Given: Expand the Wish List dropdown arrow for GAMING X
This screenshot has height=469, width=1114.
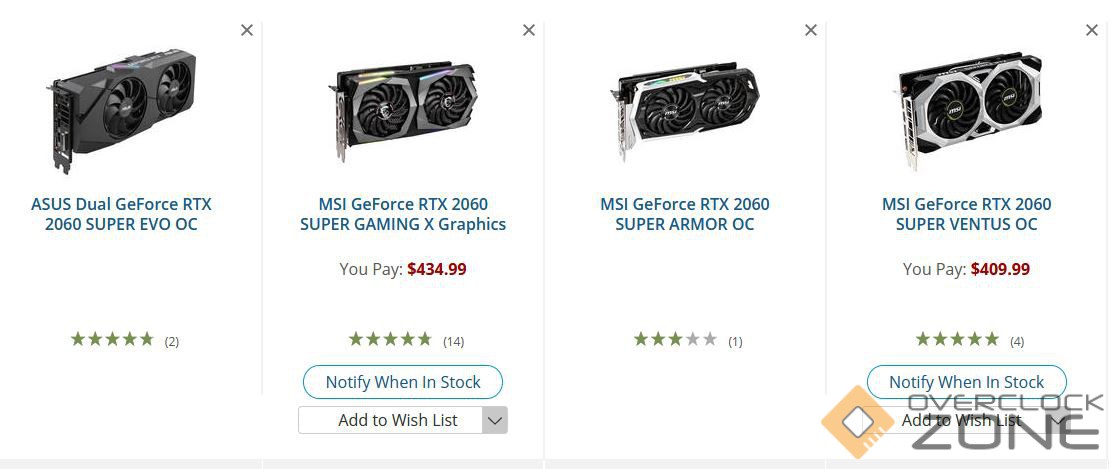Looking at the screenshot, I should tap(495, 420).
